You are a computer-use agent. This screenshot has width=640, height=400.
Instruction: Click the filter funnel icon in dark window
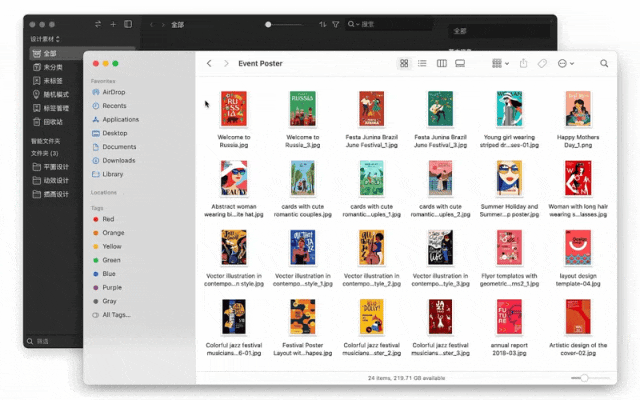tap(336, 24)
